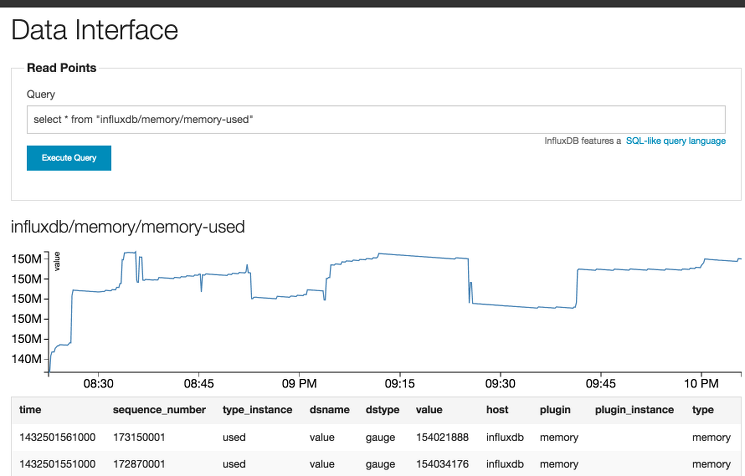Click the 09:15 axis label
The image size is (745, 476).
pyautogui.click(x=400, y=383)
